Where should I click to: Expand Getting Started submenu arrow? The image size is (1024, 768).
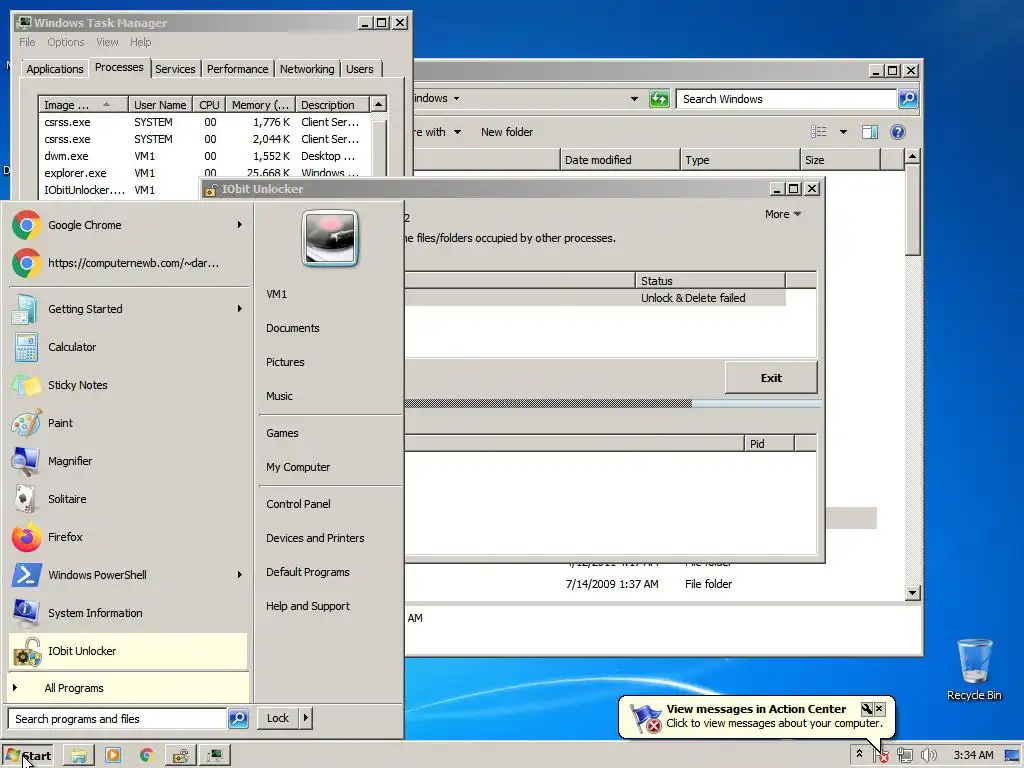pos(240,309)
